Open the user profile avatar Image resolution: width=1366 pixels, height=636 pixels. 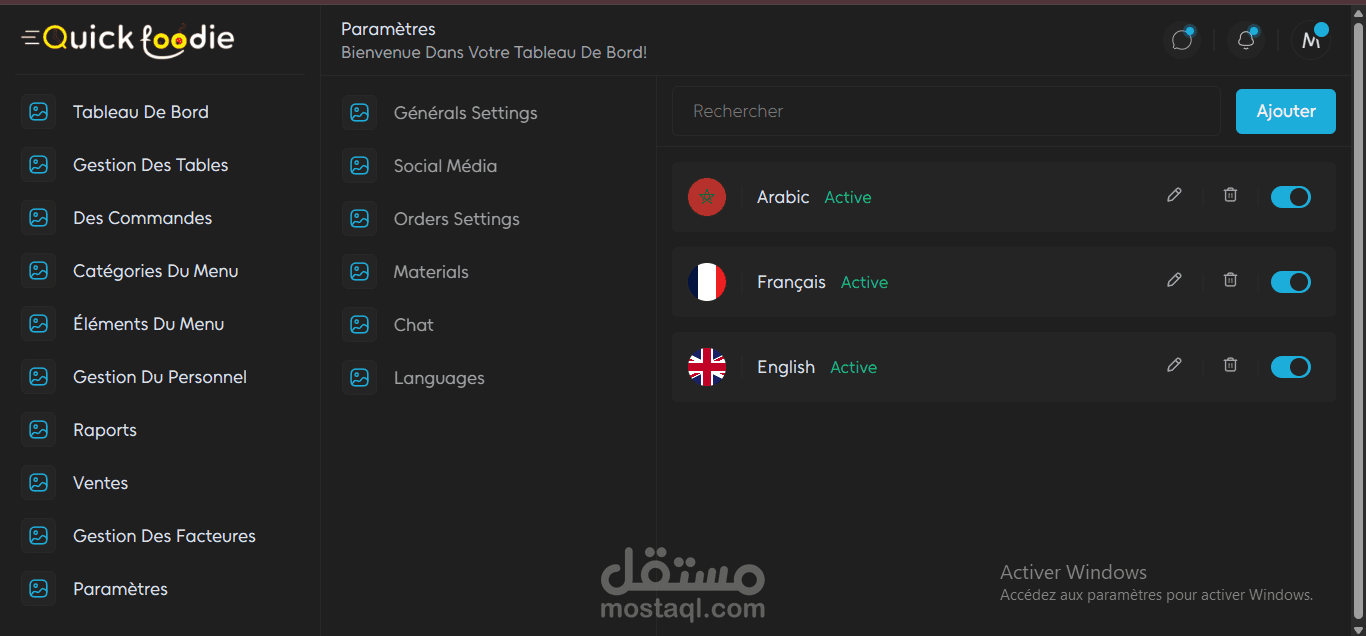(1310, 40)
